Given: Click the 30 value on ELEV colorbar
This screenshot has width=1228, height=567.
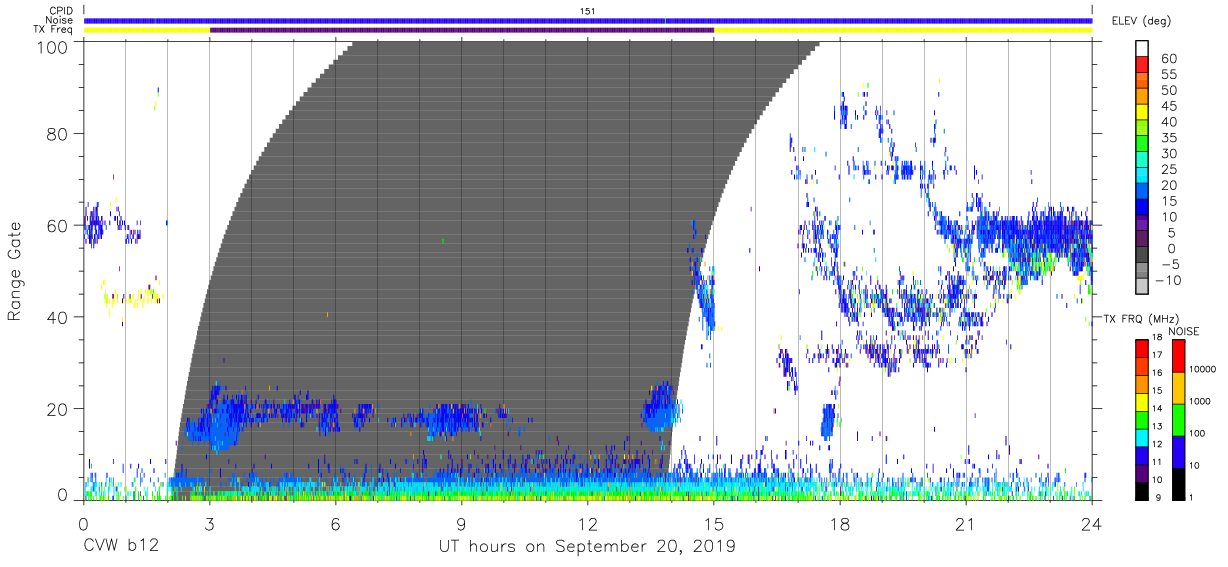Looking at the screenshot, I should pos(1168,154).
